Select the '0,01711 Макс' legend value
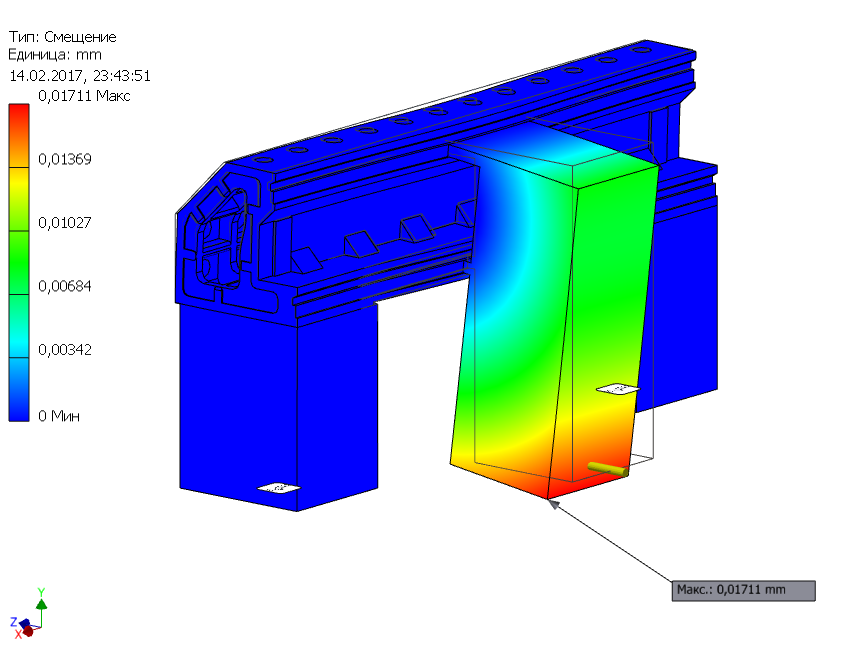 [84, 96]
